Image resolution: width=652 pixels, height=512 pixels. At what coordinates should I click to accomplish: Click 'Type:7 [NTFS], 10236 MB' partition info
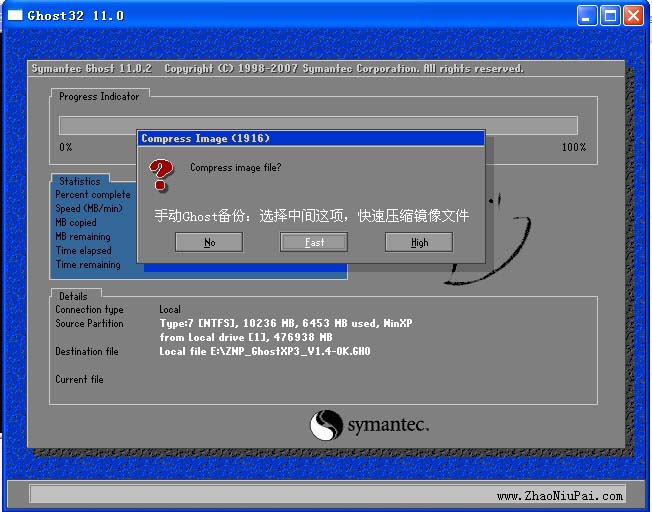[286, 323]
